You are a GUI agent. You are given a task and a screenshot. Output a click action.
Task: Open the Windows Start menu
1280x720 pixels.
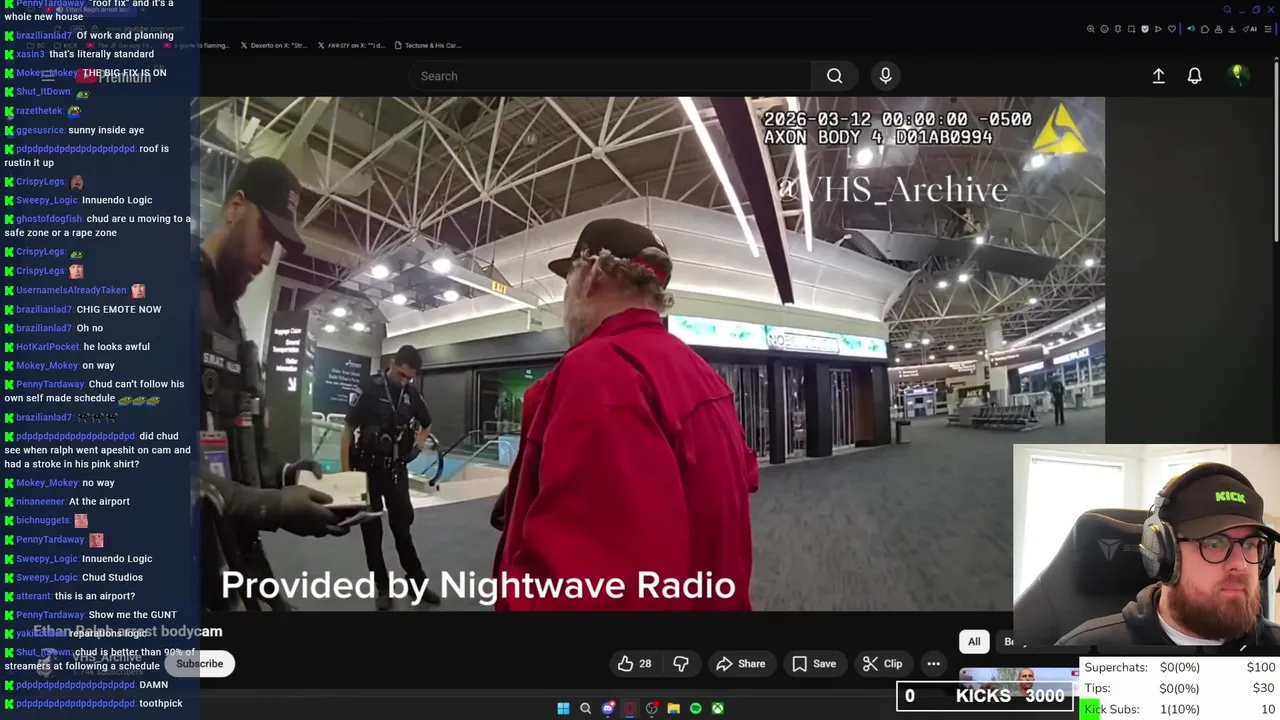pos(563,709)
